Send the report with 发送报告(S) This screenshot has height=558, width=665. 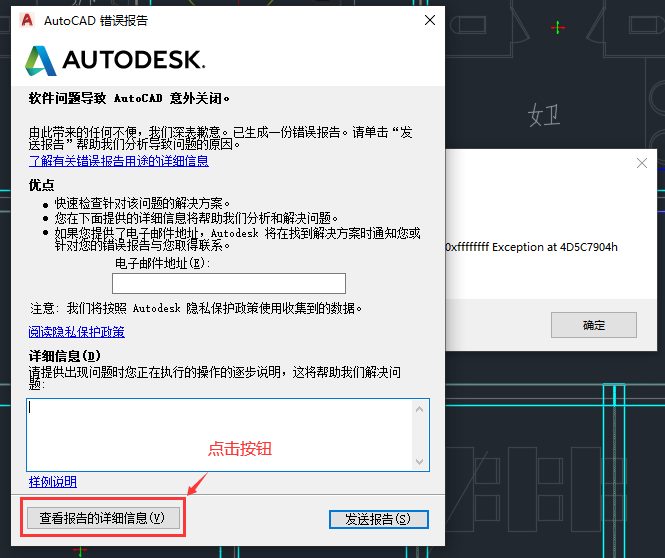point(378,519)
